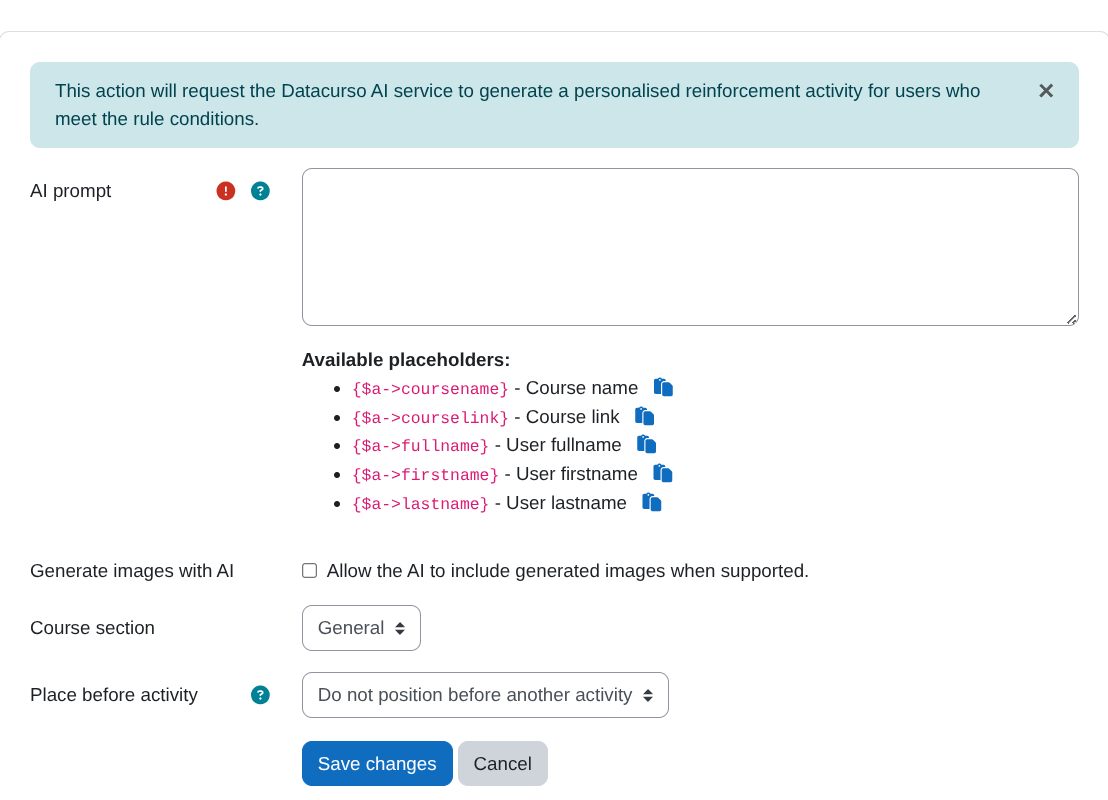This screenshot has height=800, width=1108.
Task: Copy the coursename placeholder
Action: pyautogui.click(x=662, y=387)
